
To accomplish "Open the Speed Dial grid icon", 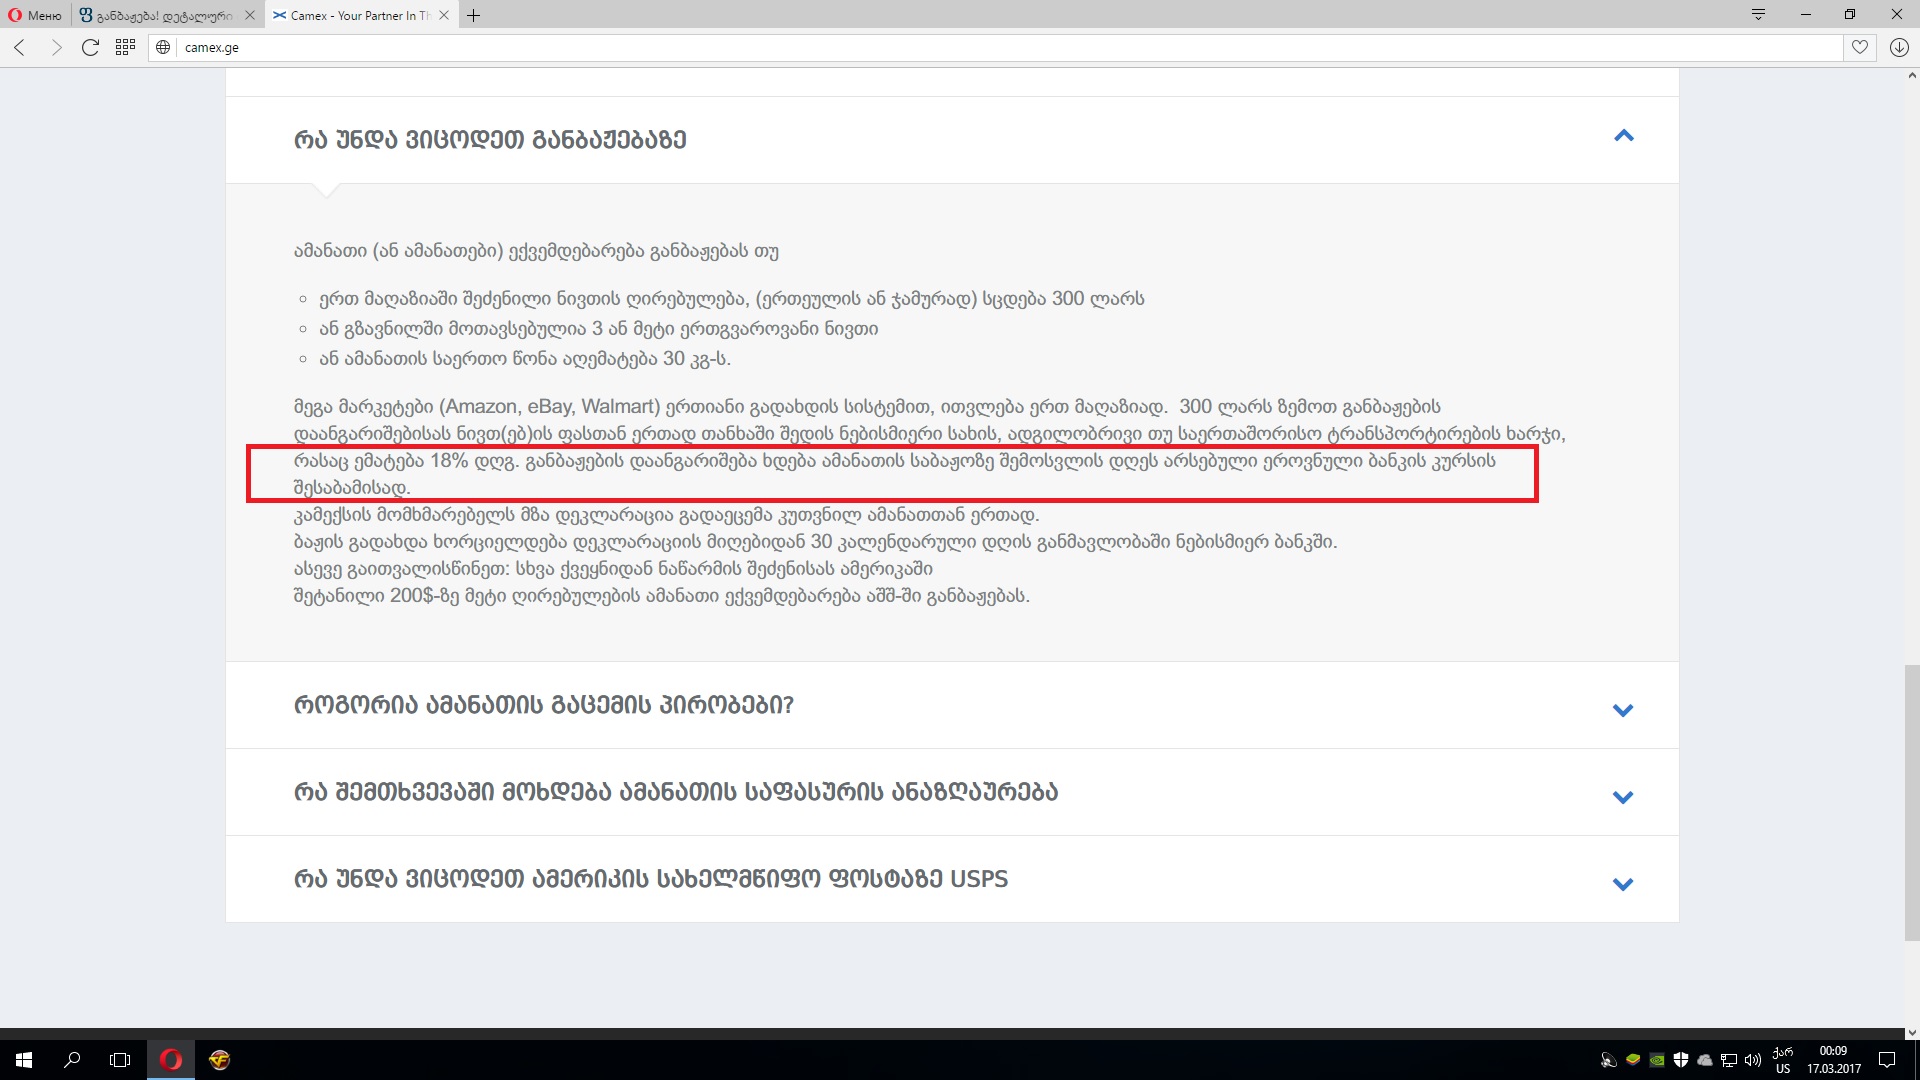I will 125,47.
